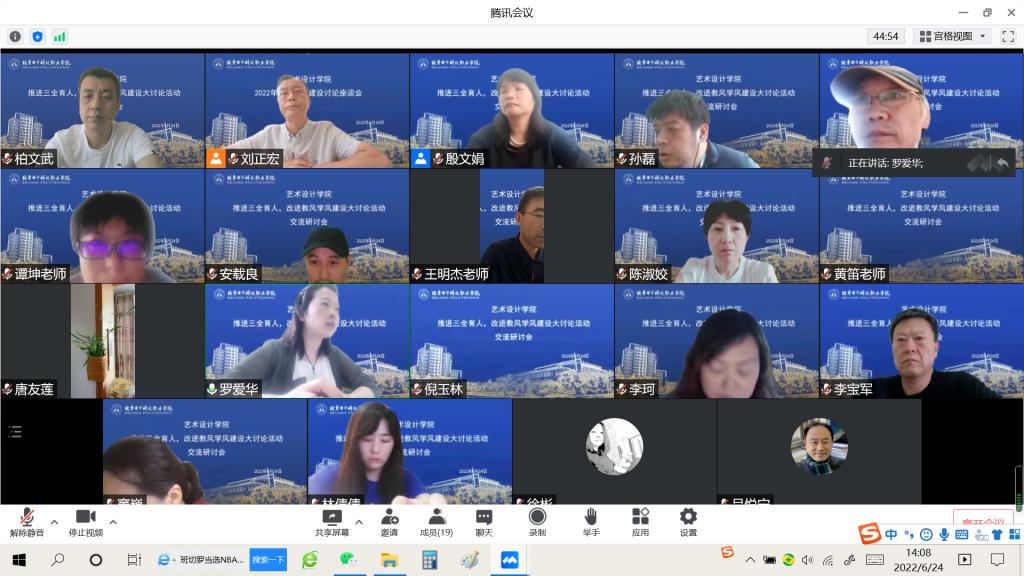Viewport: 1024px width, 576px height.
Task: Check the green network signal icon
Action: (x=60, y=36)
